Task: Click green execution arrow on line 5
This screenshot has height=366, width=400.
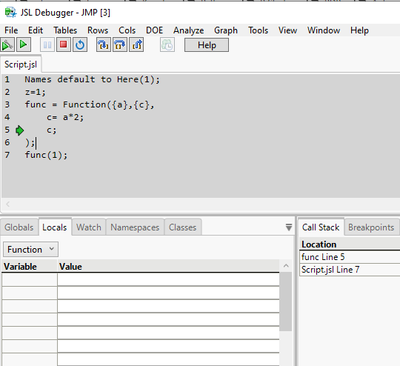Action: (20, 130)
